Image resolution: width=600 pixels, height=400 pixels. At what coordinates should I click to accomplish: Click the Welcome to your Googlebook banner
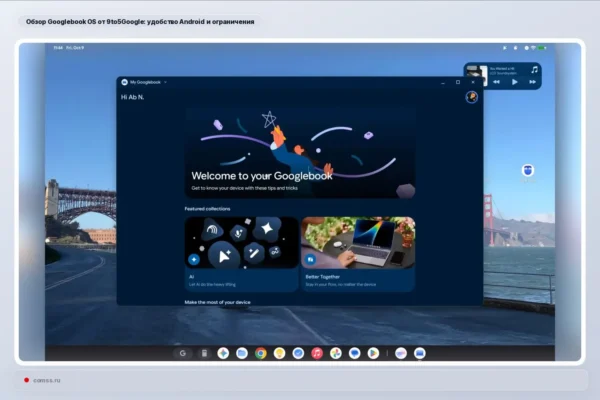tap(300, 153)
